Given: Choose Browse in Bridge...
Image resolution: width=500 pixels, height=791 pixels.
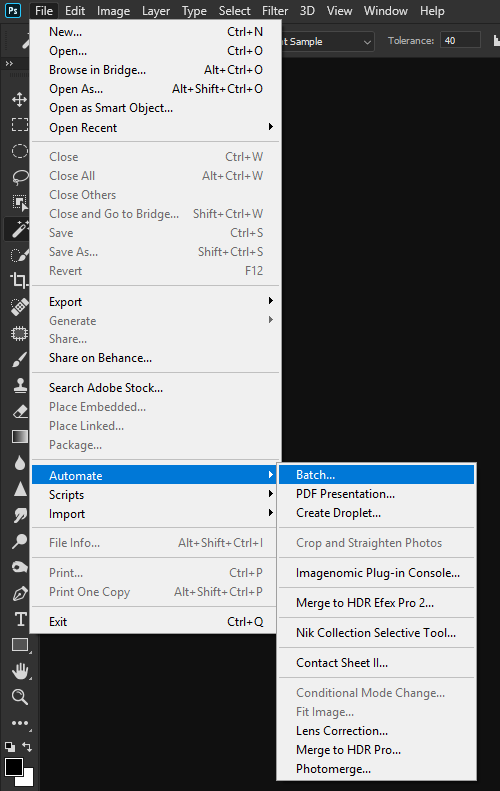Looking at the screenshot, I should point(156,70).
